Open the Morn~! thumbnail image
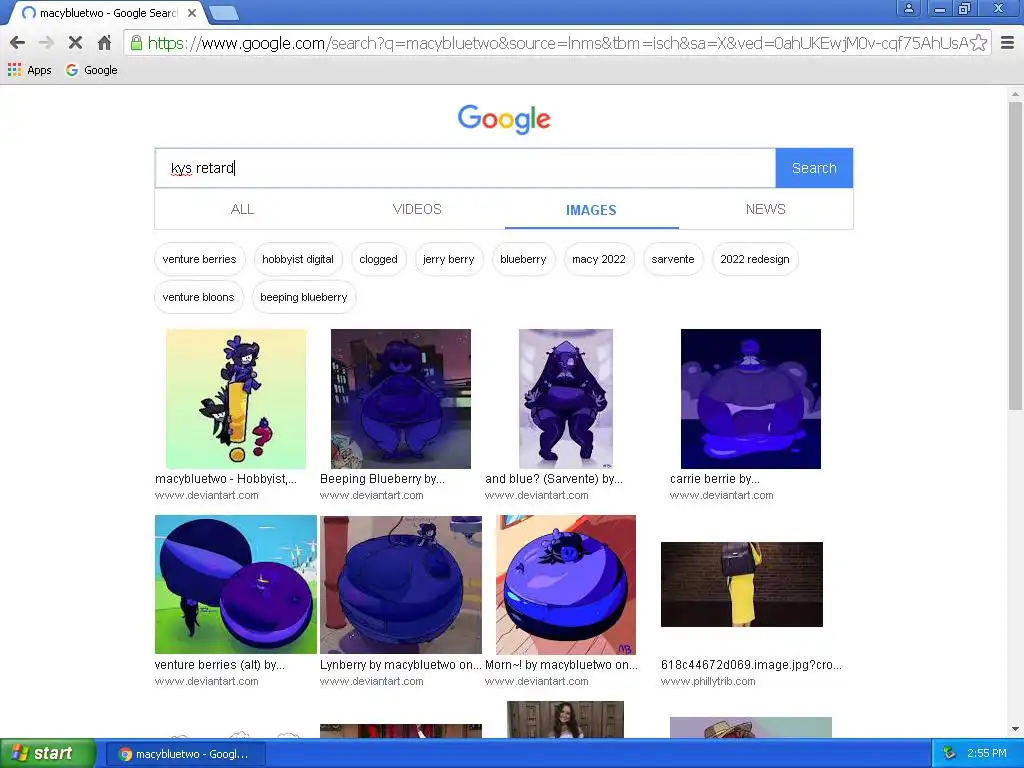Viewport: 1024px width, 768px height. tap(566, 584)
